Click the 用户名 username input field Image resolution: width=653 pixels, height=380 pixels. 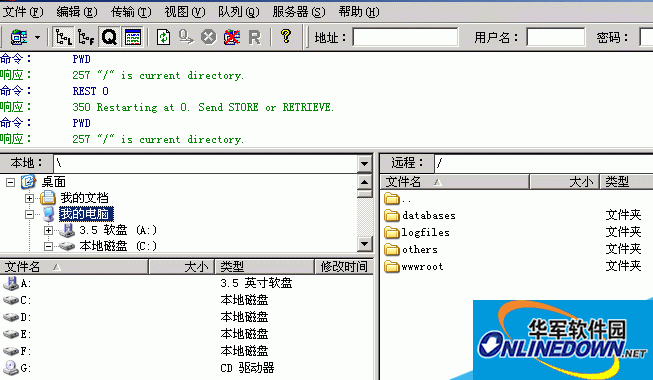click(x=556, y=38)
